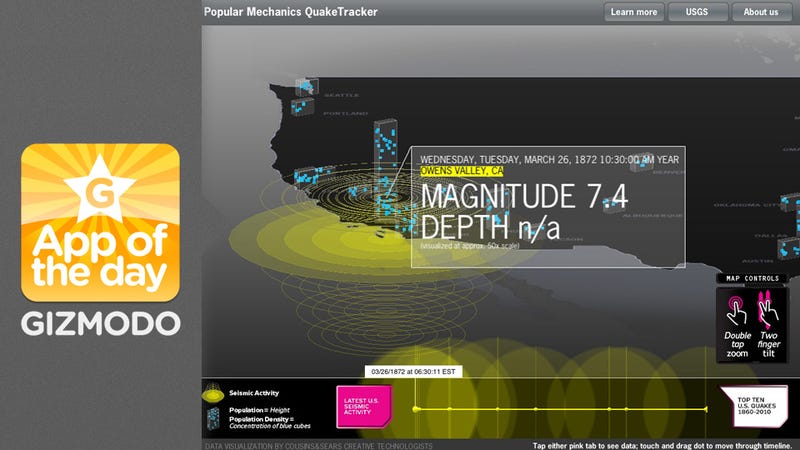The height and width of the screenshot is (450, 800).
Task: Click the Portland population cube on the map
Action: tap(302, 107)
